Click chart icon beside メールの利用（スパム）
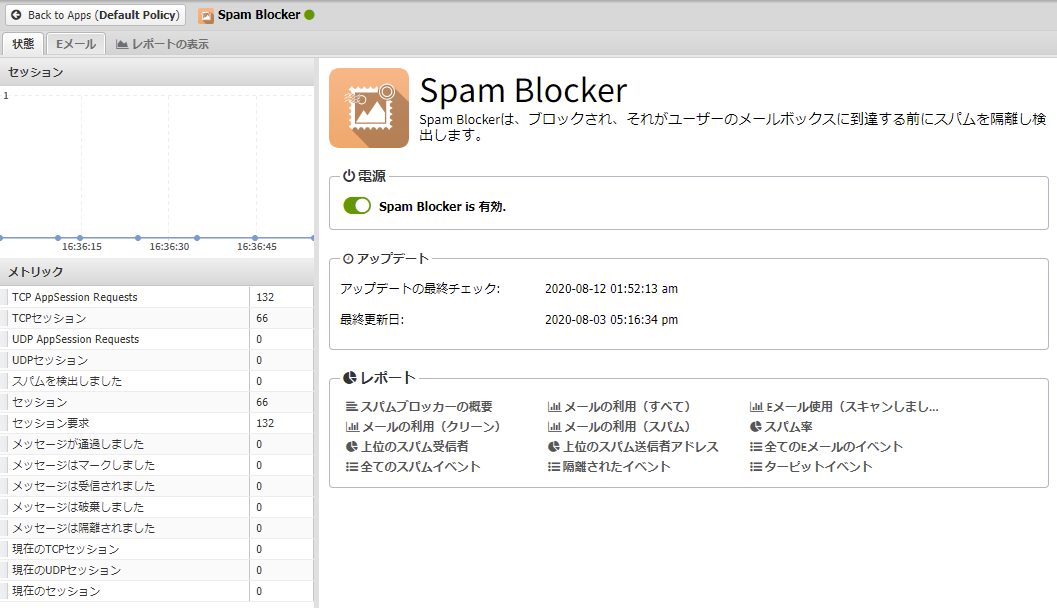The height and width of the screenshot is (608, 1057). [554, 427]
